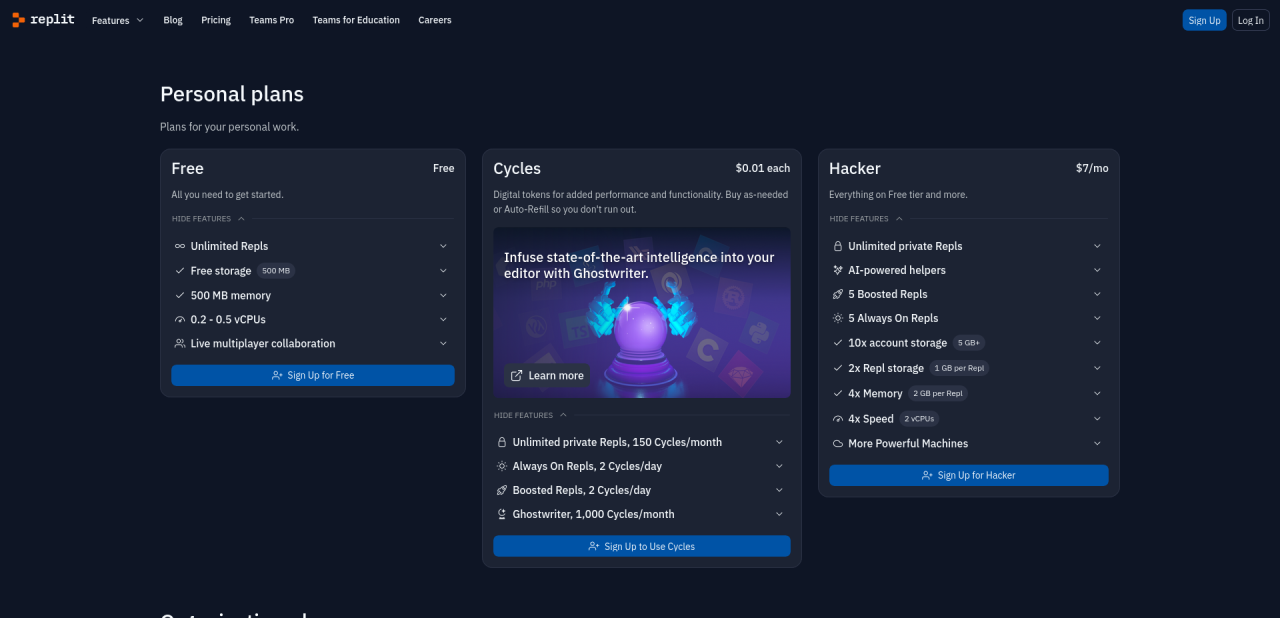Toggle Hide Features in Hacker plan
This screenshot has width=1280, height=618.
pos(866,219)
